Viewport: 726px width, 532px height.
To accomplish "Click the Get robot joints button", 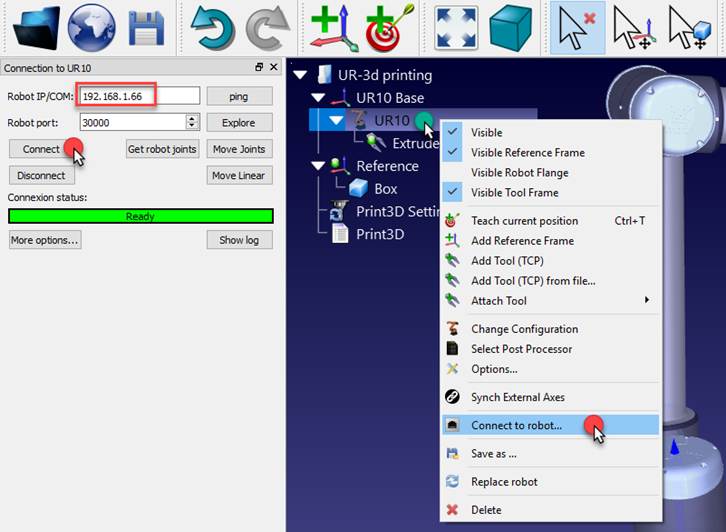I will (163, 149).
